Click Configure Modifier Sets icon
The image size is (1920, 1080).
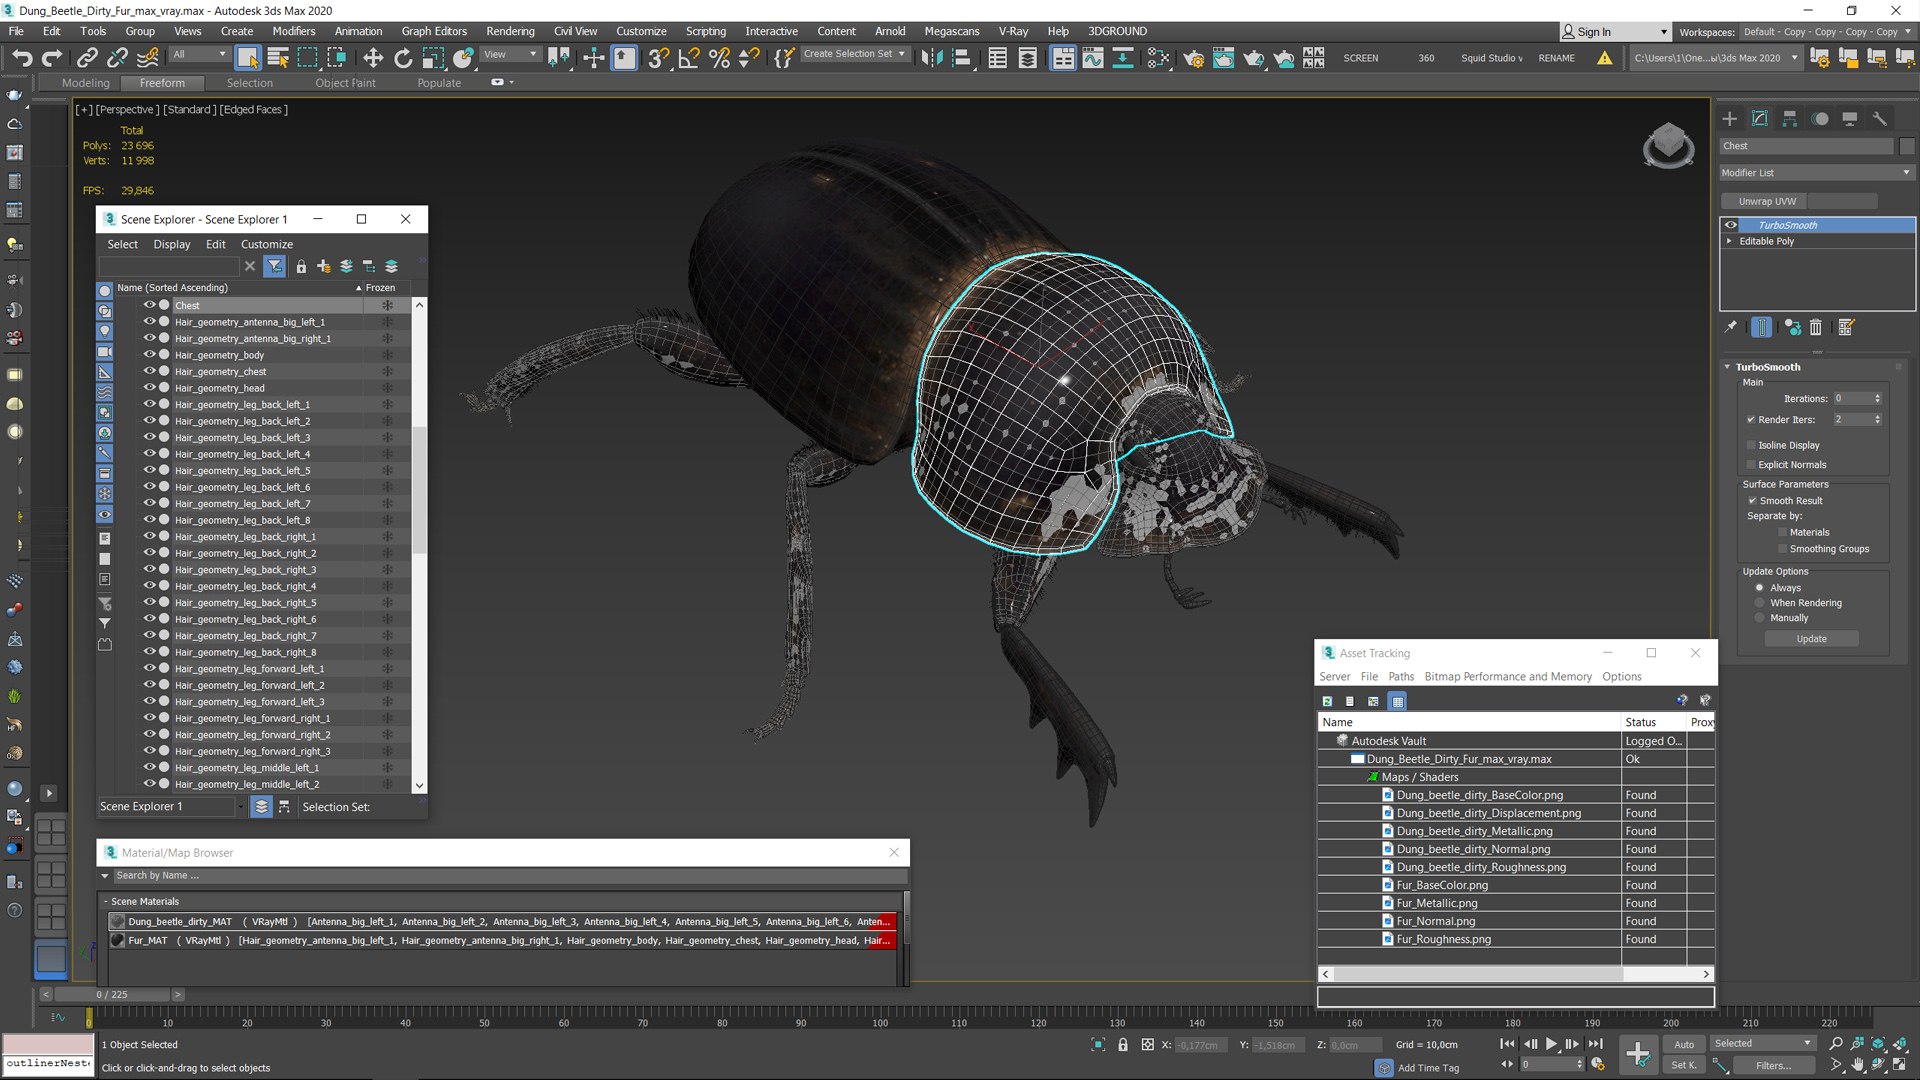tap(1846, 327)
